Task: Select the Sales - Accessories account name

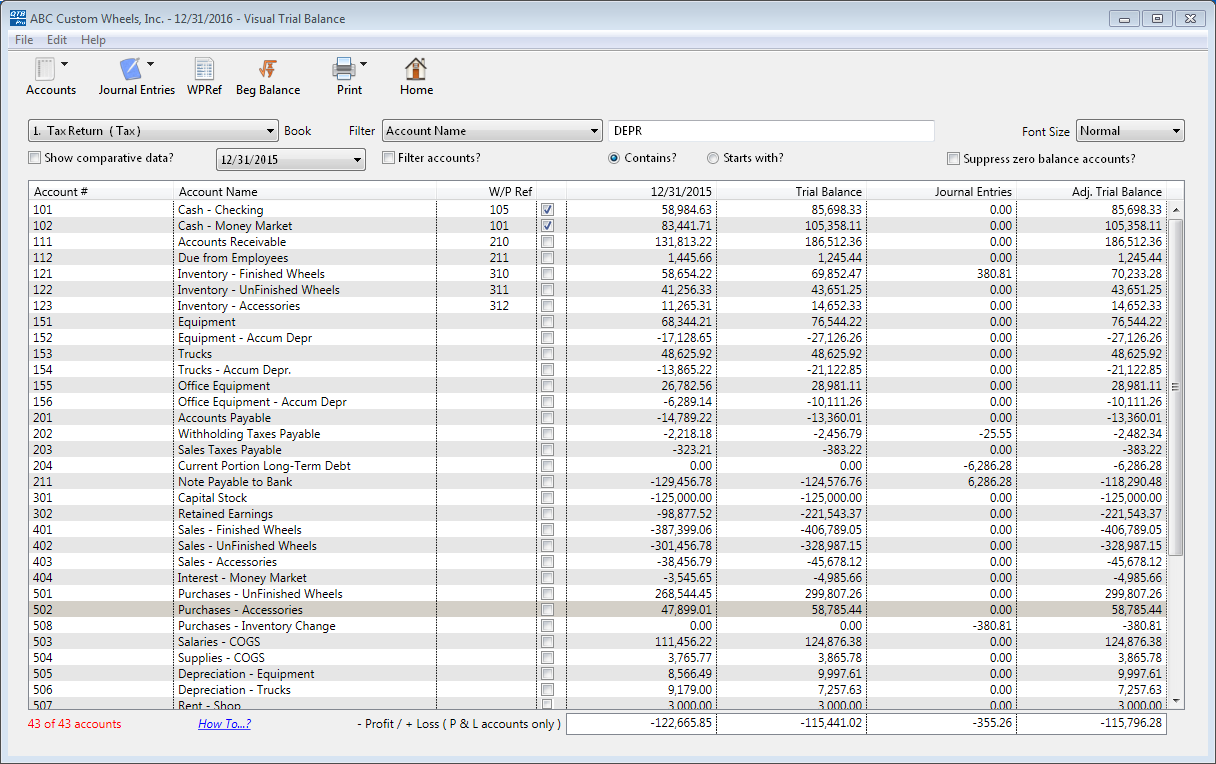Action: (x=225, y=562)
